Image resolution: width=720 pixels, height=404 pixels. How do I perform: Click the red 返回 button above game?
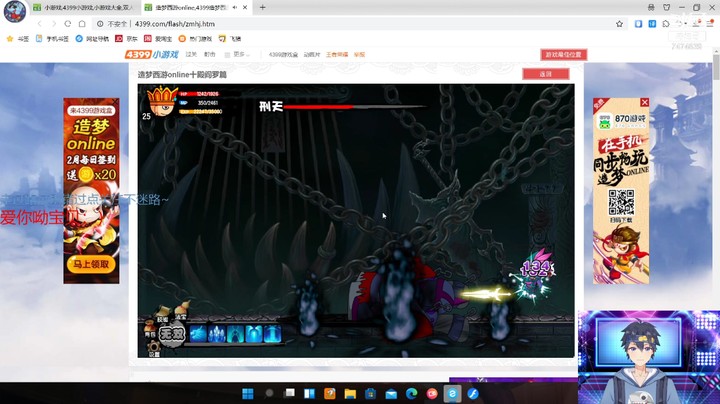tap(546, 73)
